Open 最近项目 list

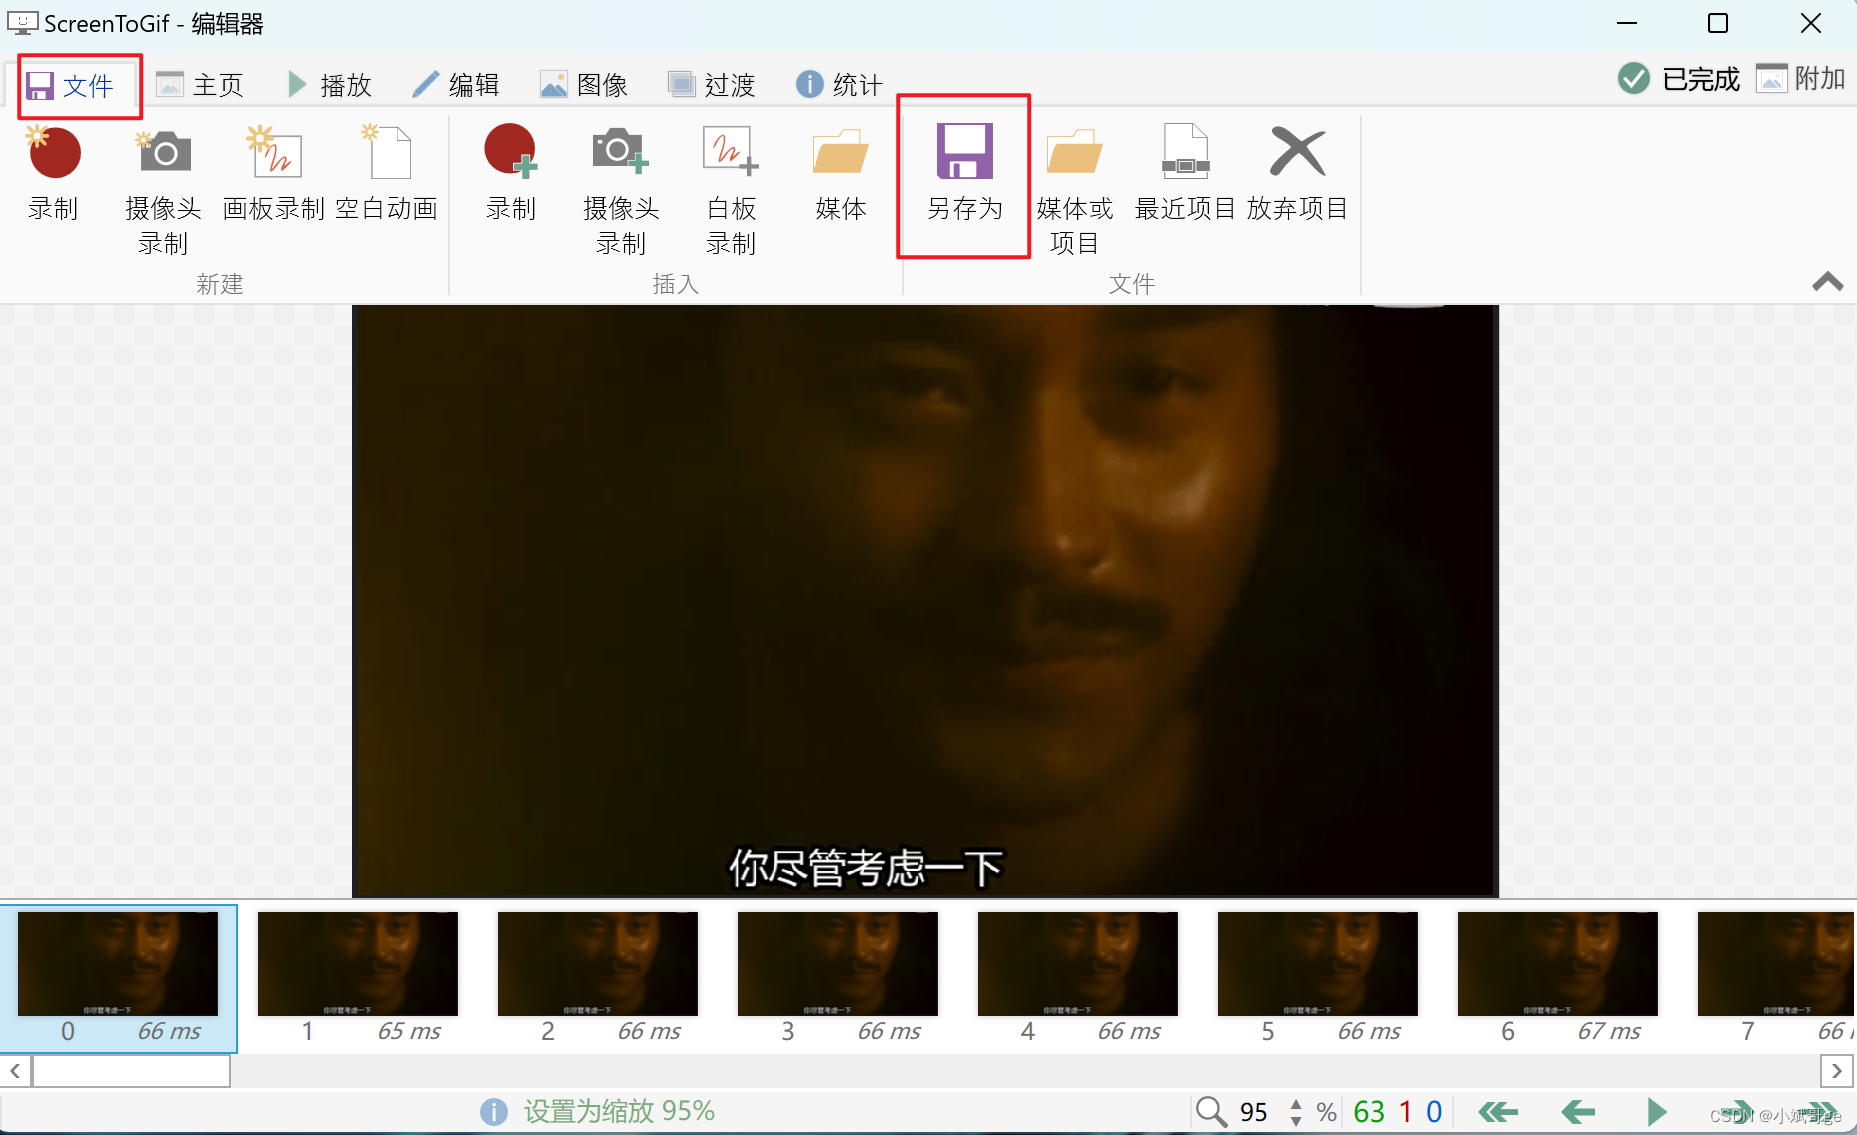click(1185, 175)
